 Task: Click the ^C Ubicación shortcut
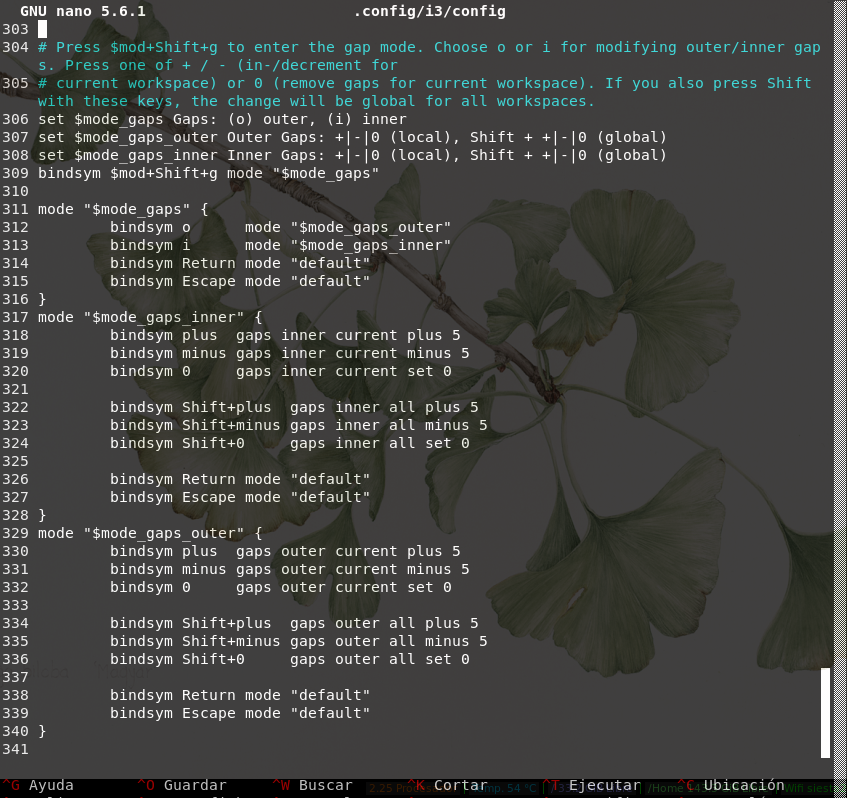(731, 786)
